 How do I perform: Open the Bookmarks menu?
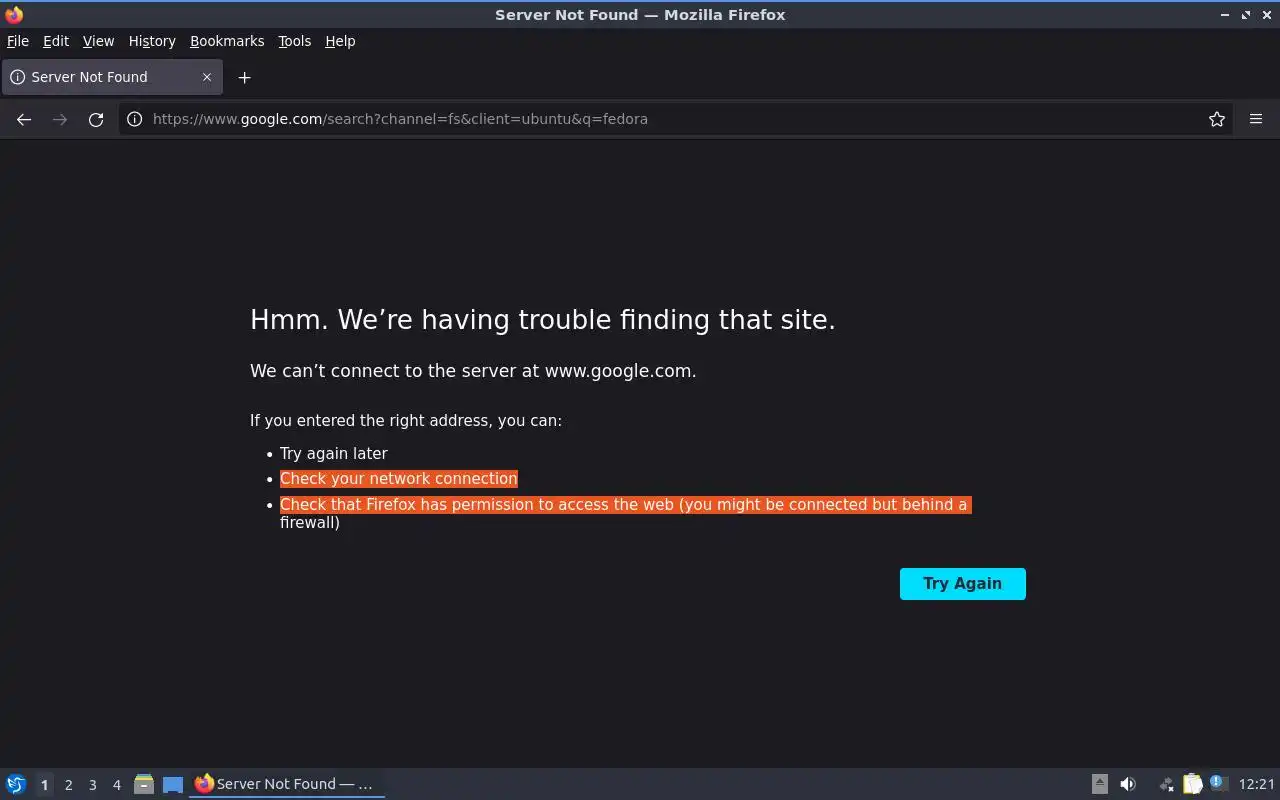tap(227, 41)
